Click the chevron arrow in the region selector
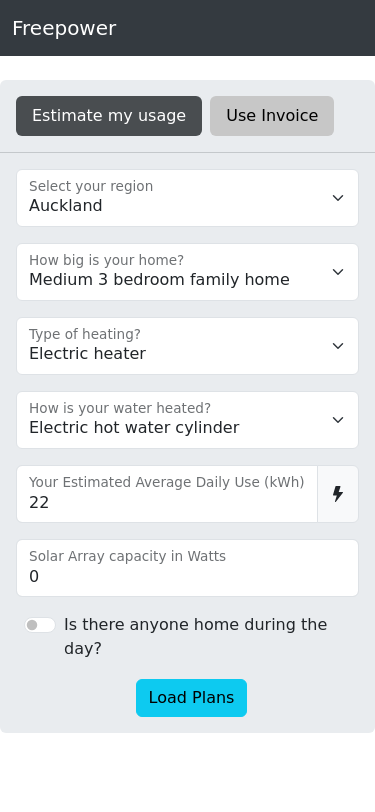 tap(338, 198)
